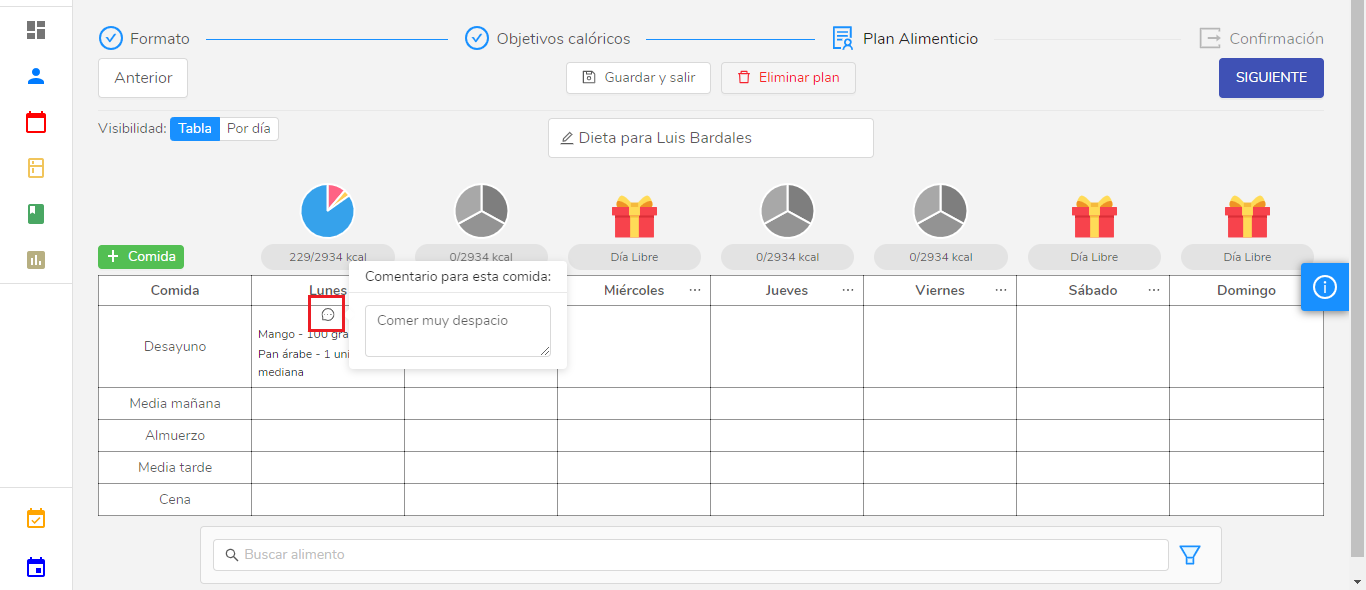Click the SIGUIENTE button

point(1271,78)
